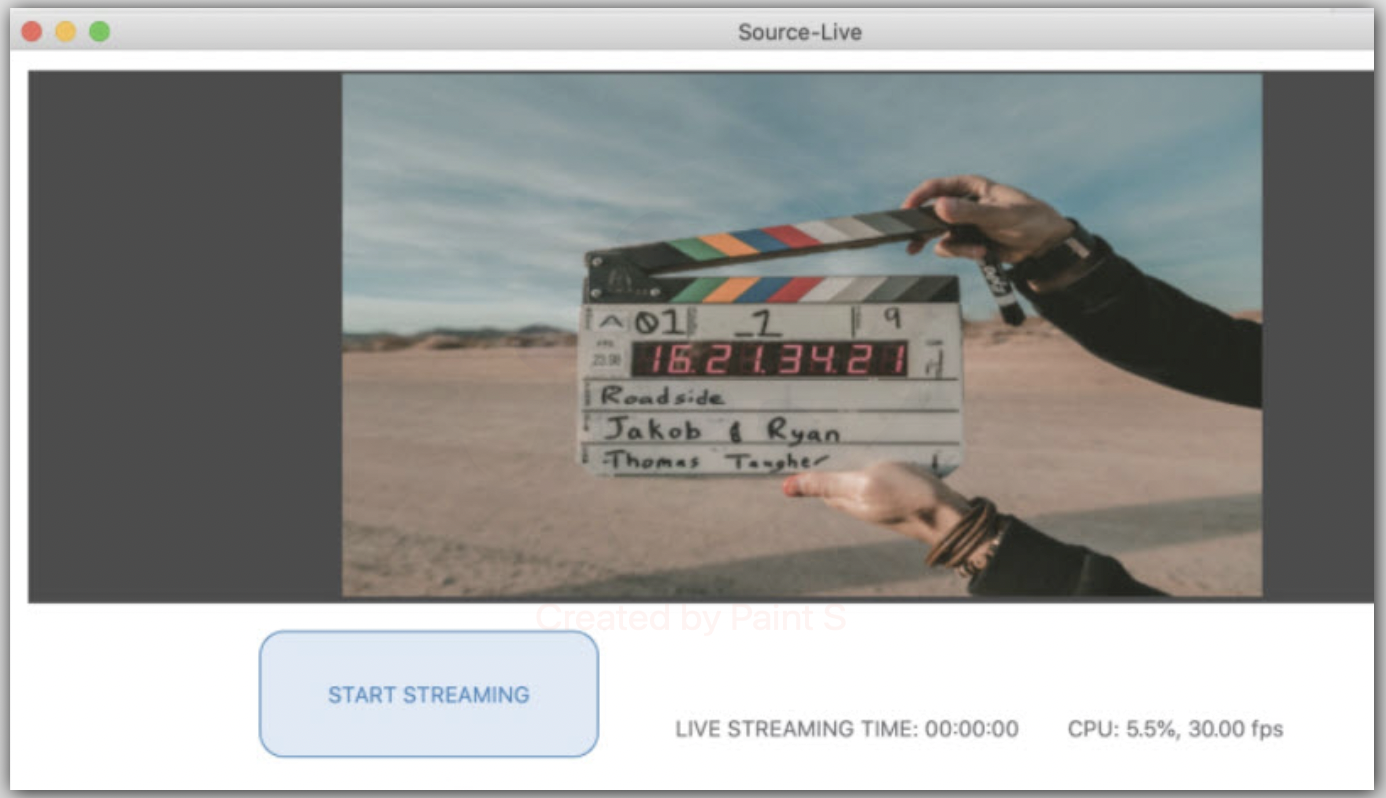Minimize the window using the yellow button
Viewport: 1386px width, 798px height.
[x=66, y=32]
